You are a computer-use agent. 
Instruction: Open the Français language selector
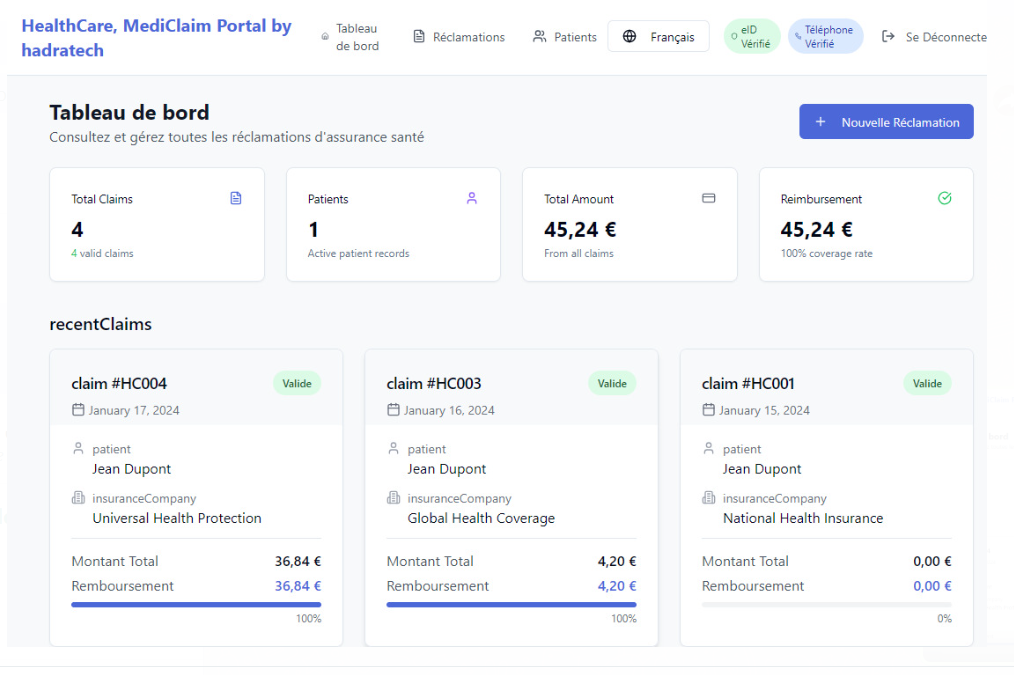(658, 37)
